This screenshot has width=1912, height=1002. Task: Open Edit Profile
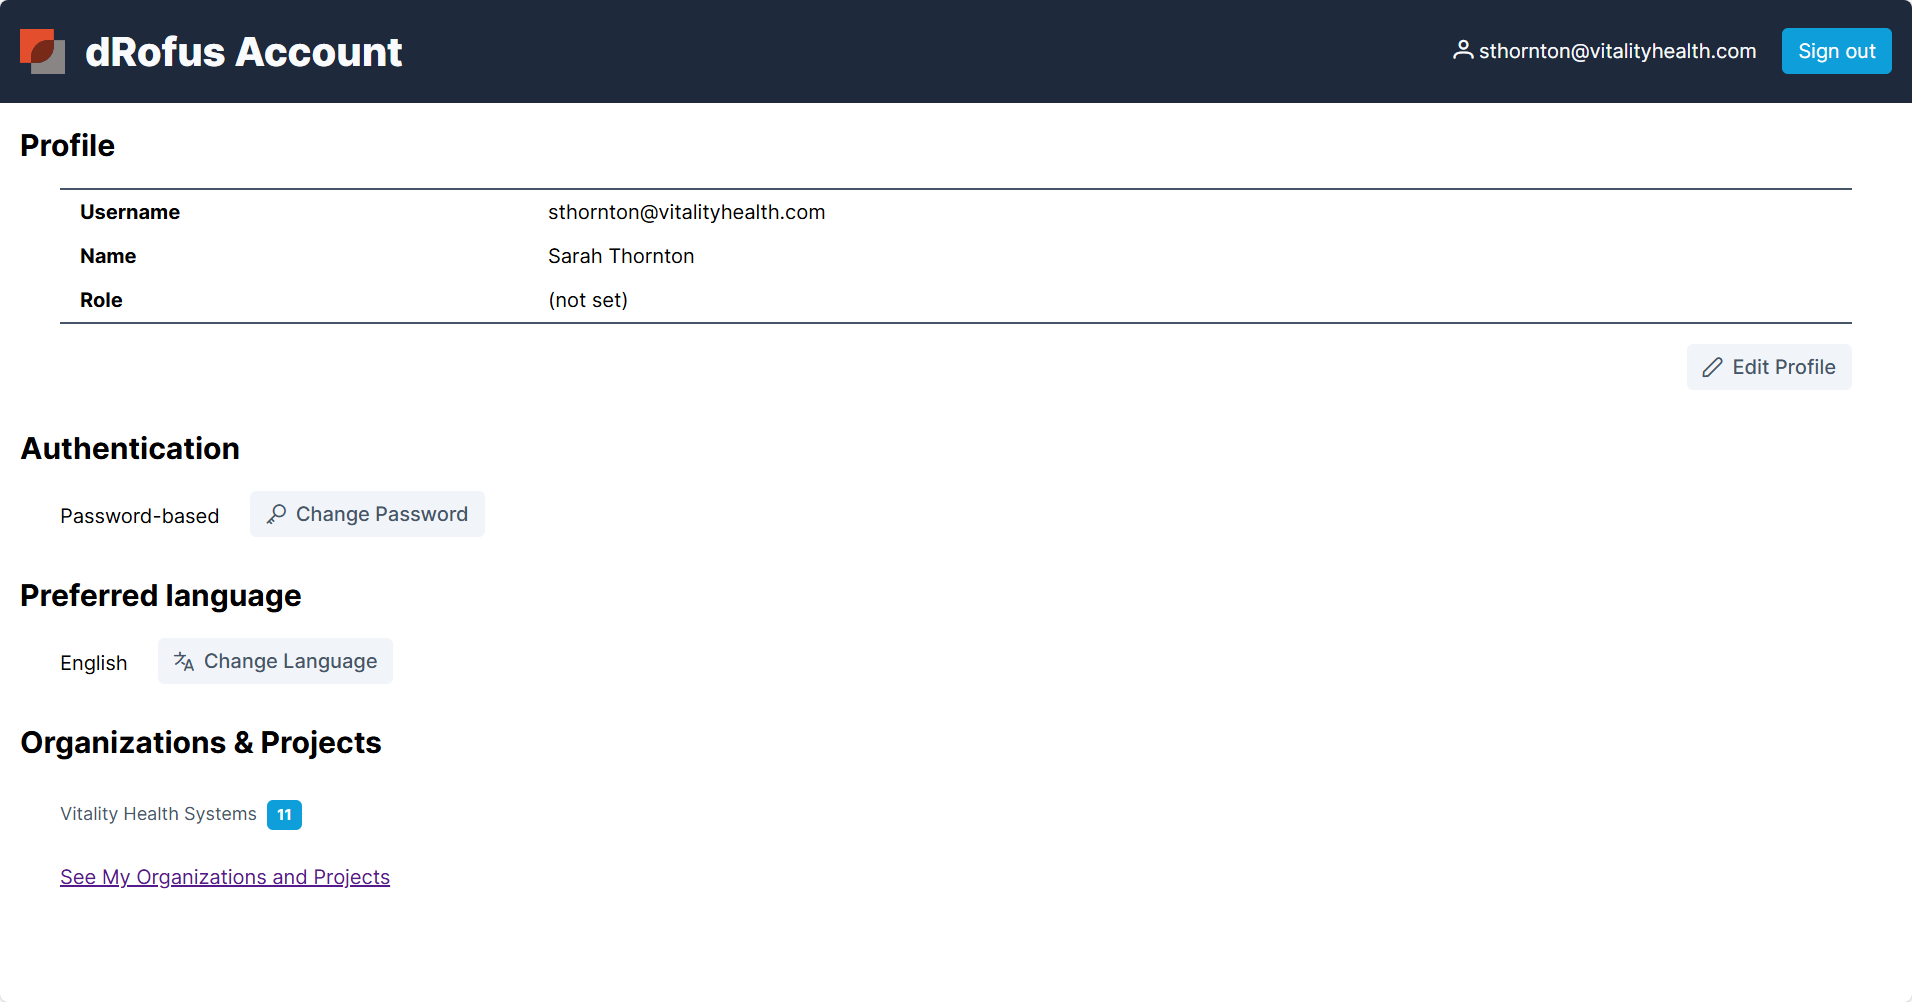[1769, 367]
